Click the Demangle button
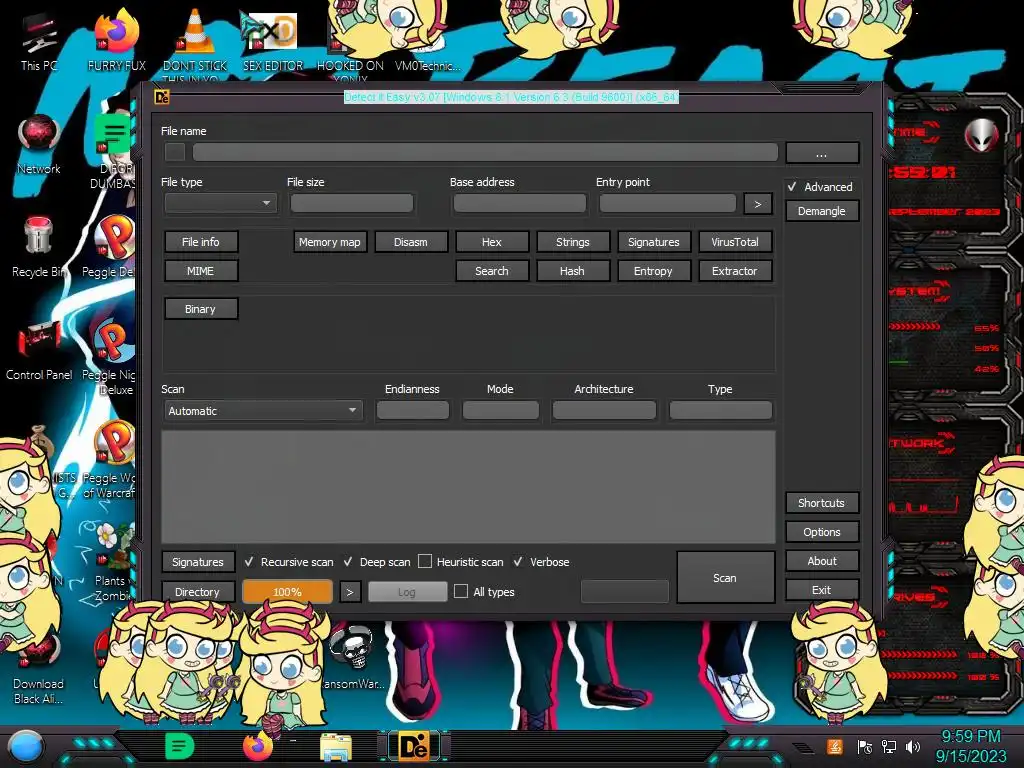The width and height of the screenshot is (1024, 768). (822, 211)
